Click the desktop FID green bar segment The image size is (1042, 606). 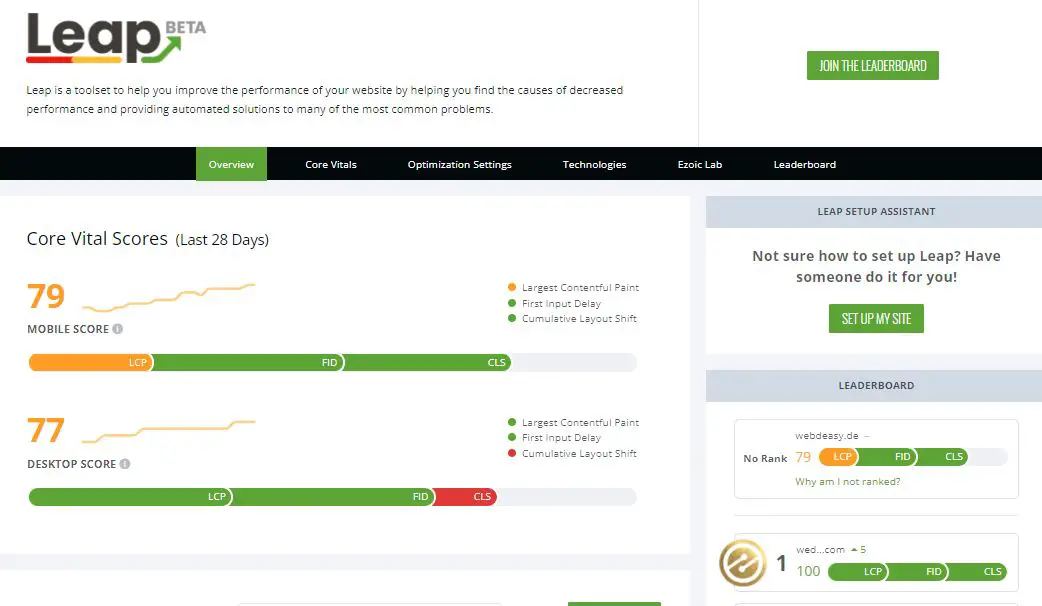[334, 496]
